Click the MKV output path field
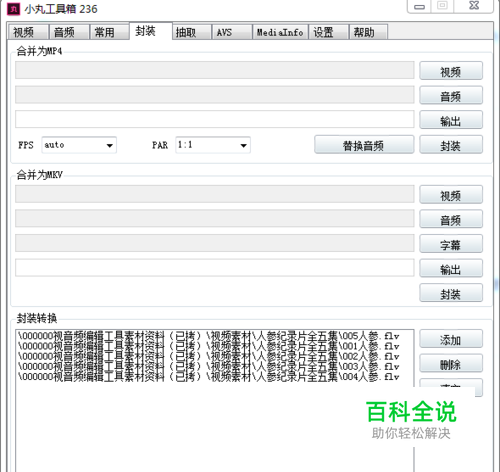The width and height of the screenshot is (500, 472). coord(215,268)
